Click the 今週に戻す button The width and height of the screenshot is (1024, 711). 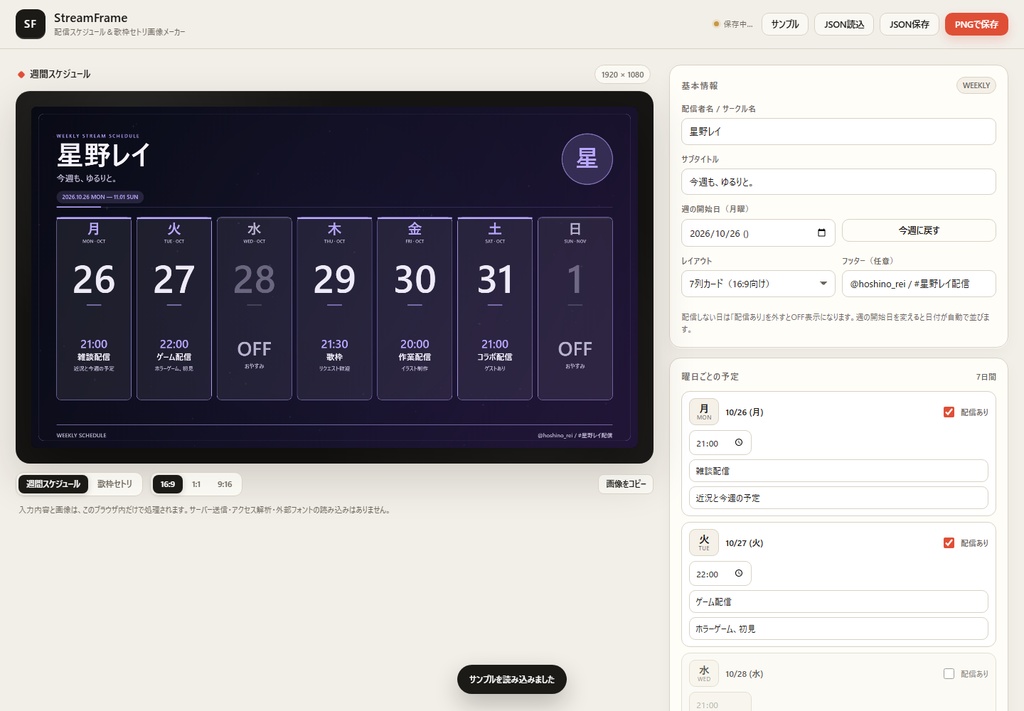[919, 230]
